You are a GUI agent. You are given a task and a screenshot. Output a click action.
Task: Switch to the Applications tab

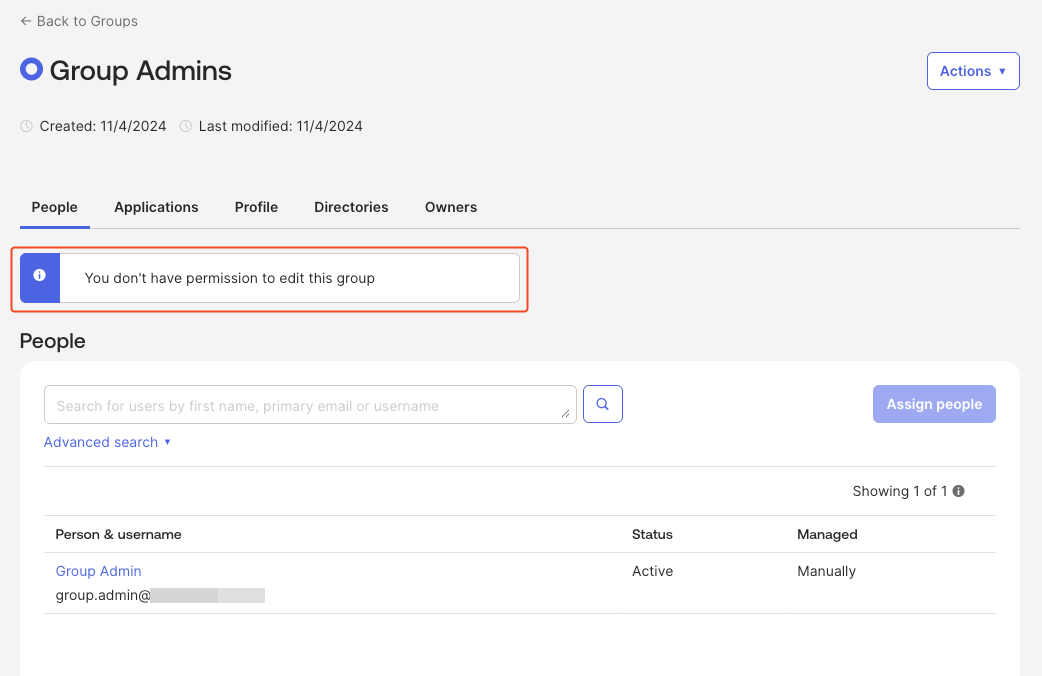pyautogui.click(x=156, y=207)
